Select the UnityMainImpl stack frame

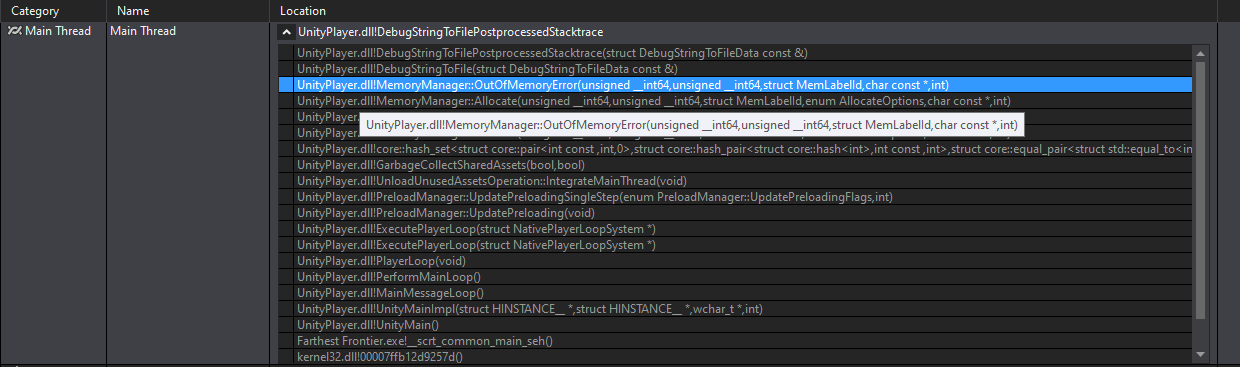(735, 309)
